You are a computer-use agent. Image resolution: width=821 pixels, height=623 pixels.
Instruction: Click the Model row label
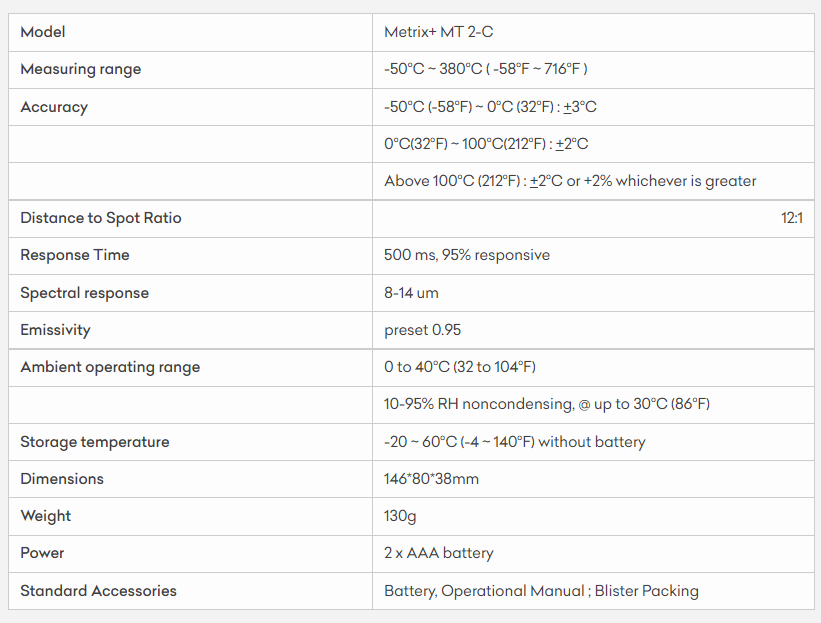click(x=43, y=32)
